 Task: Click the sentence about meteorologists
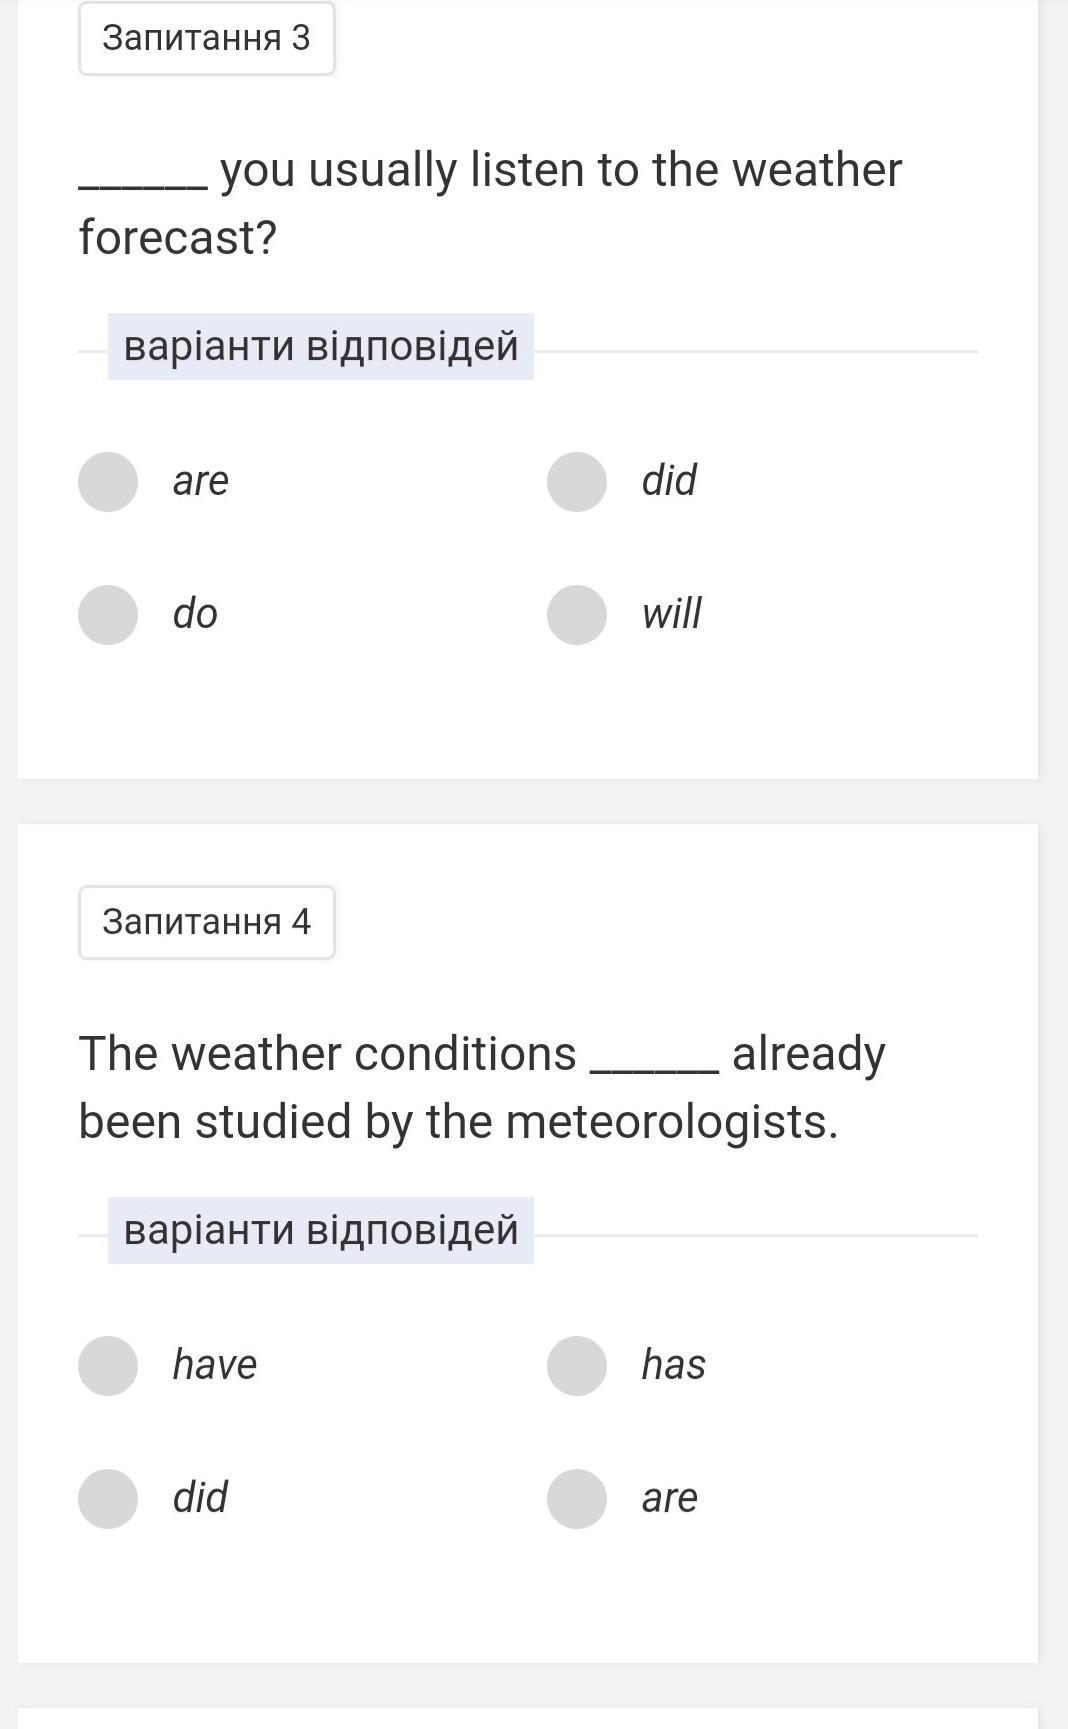(482, 1088)
